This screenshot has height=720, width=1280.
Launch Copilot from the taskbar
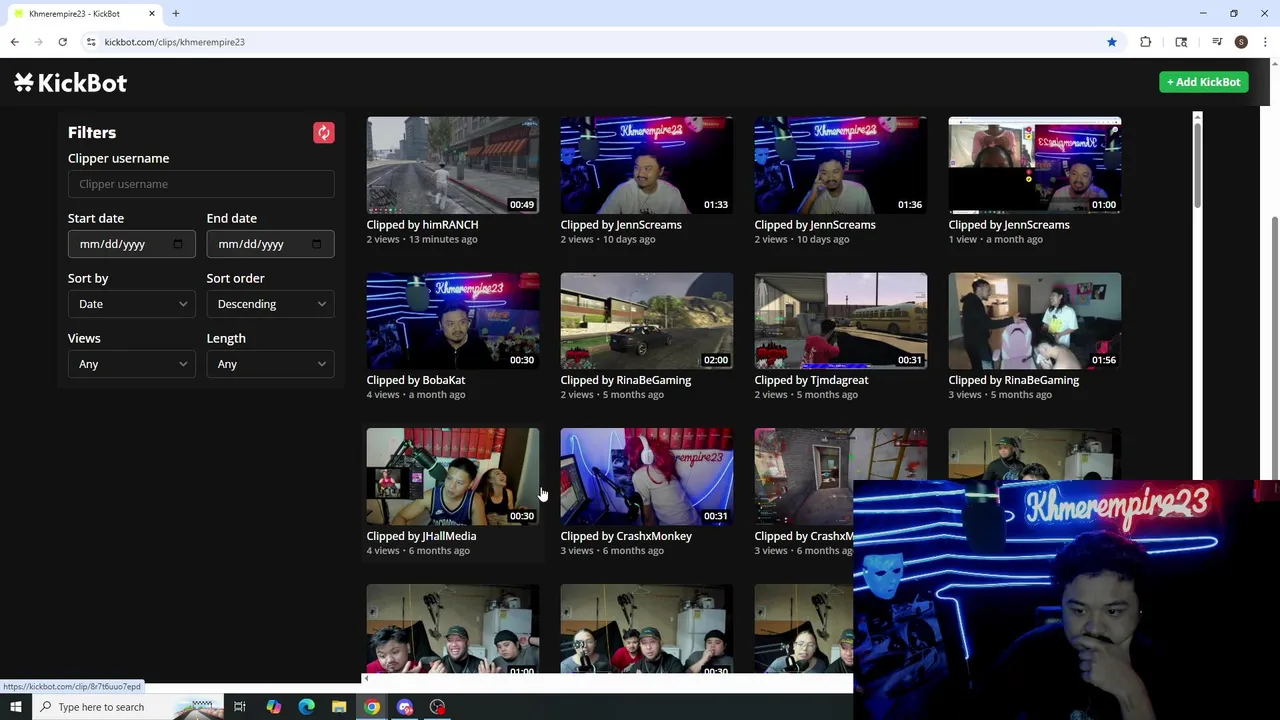tap(273, 707)
